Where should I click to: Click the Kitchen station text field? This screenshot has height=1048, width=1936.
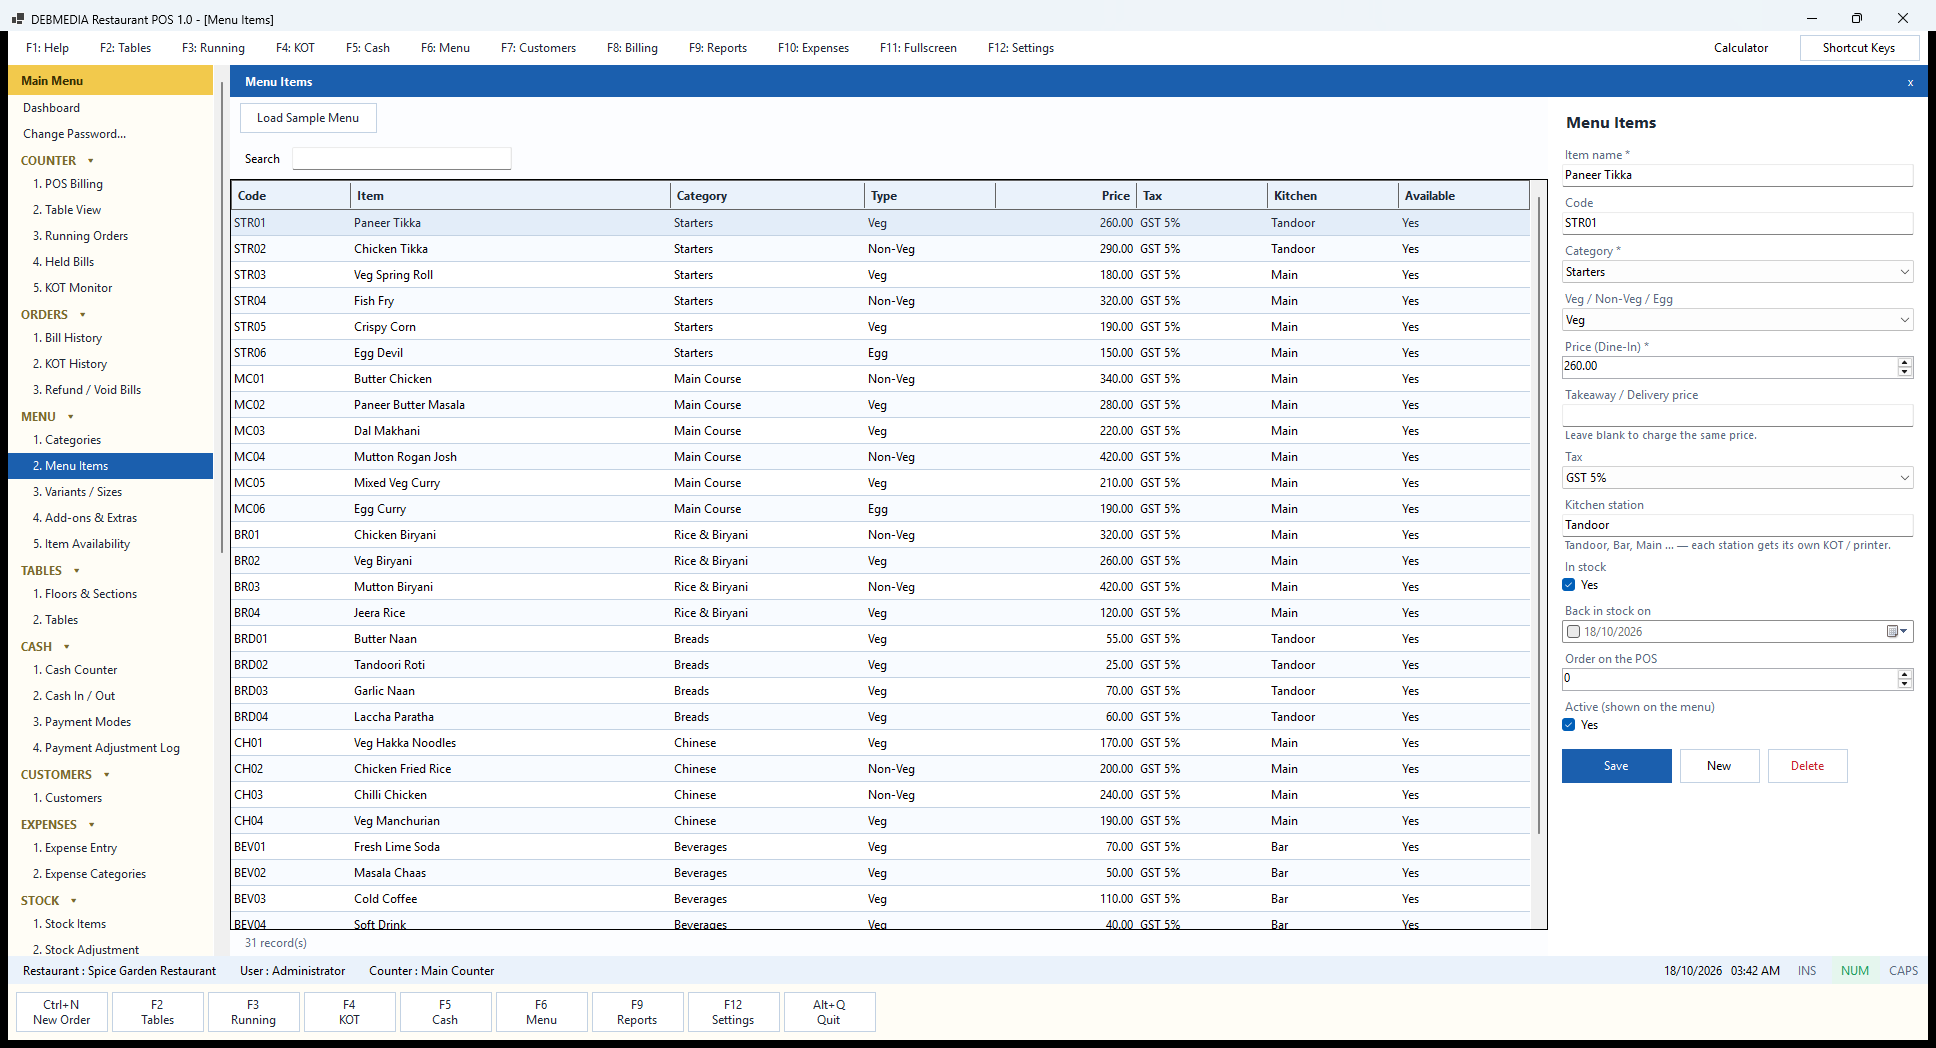[x=1738, y=525]
